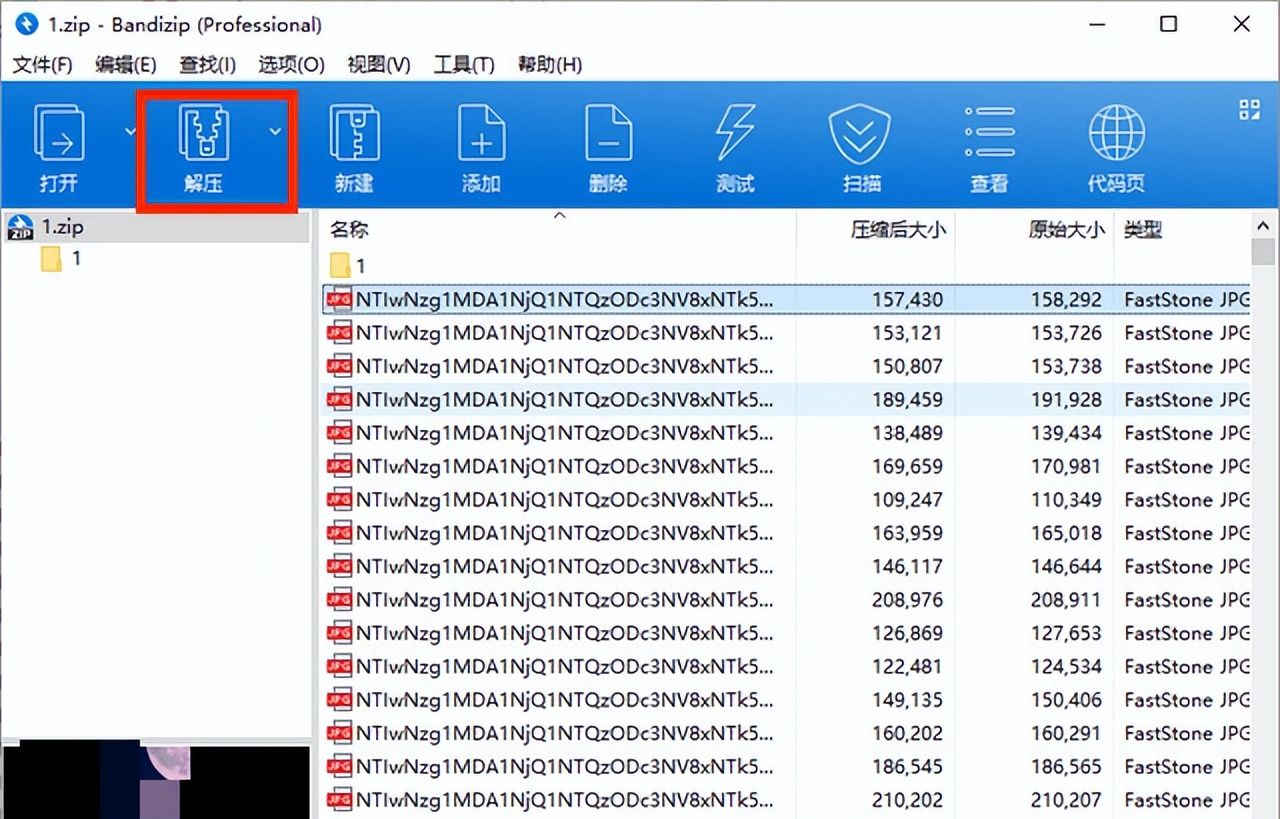
Task: Select the file with compressed size 163,959
Action: click(786, 533)
